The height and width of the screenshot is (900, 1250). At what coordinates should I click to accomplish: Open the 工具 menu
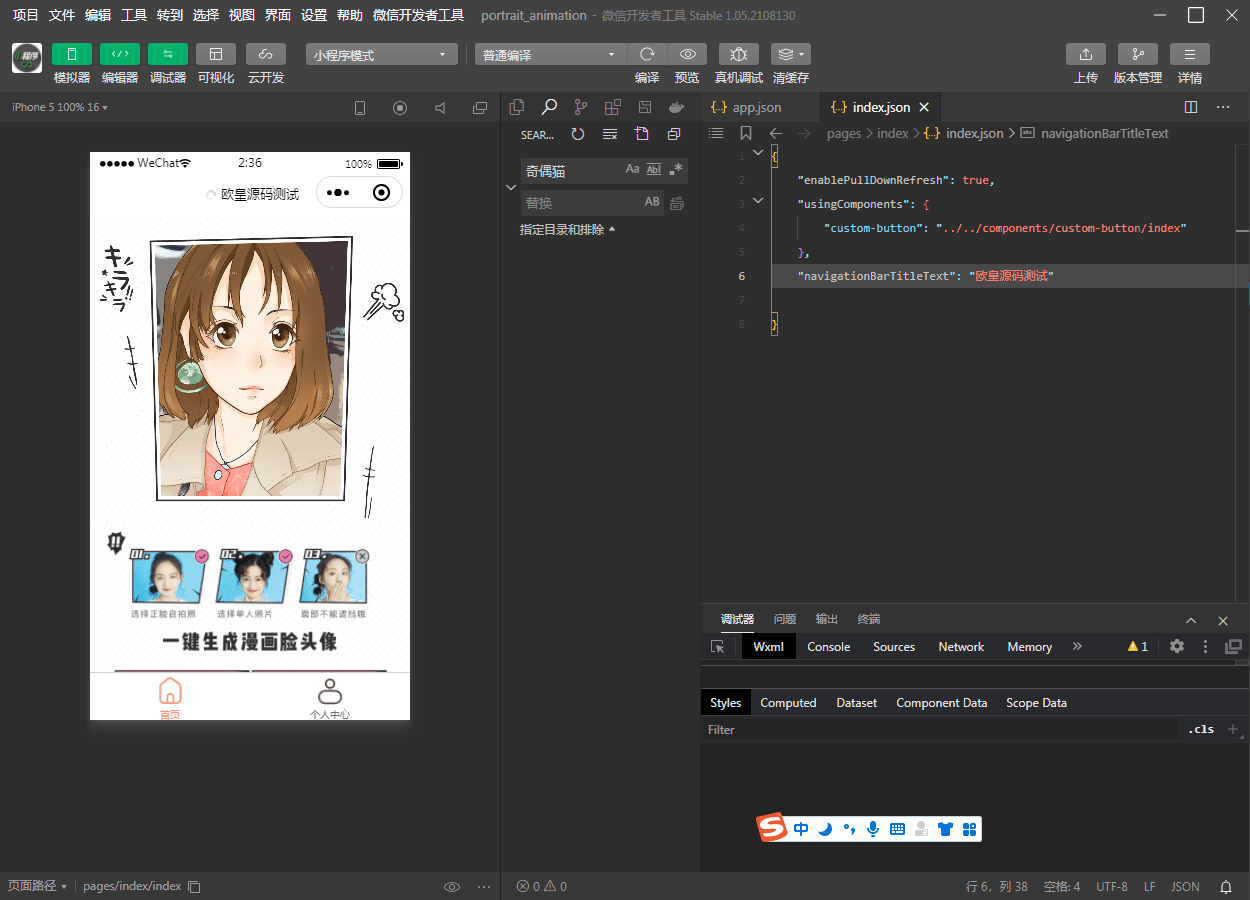click(134, 15)
